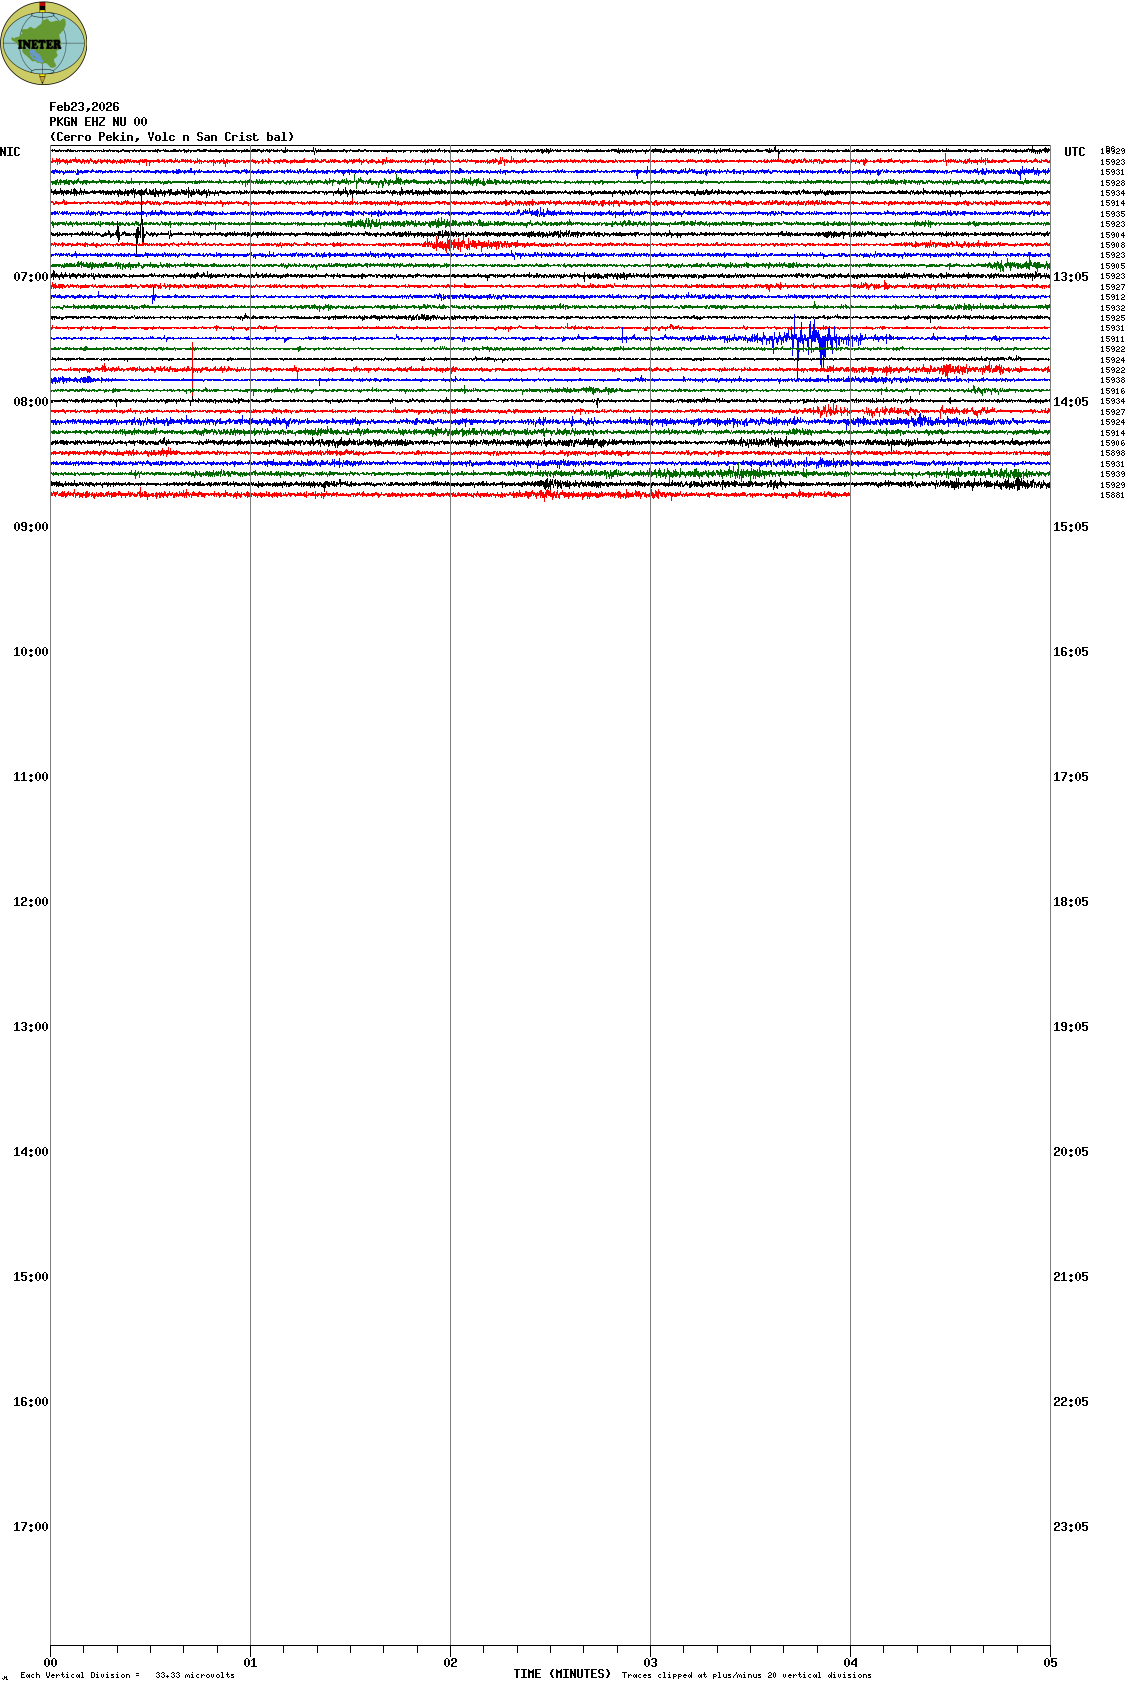Click the Feb23,2026 date text
The height and width of the screenshot is (1689, 1130).
click(x=84, y=107)
